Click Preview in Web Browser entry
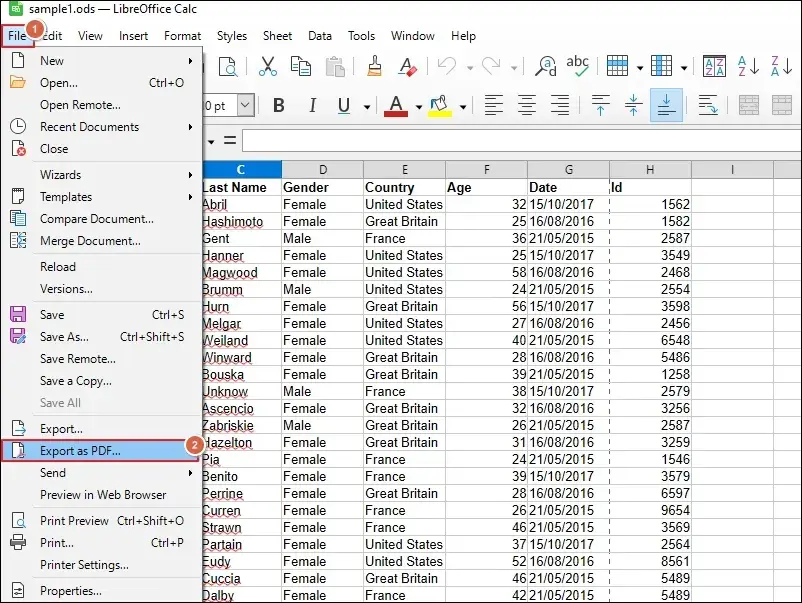The image size is (802, 603). pos(102,495)
